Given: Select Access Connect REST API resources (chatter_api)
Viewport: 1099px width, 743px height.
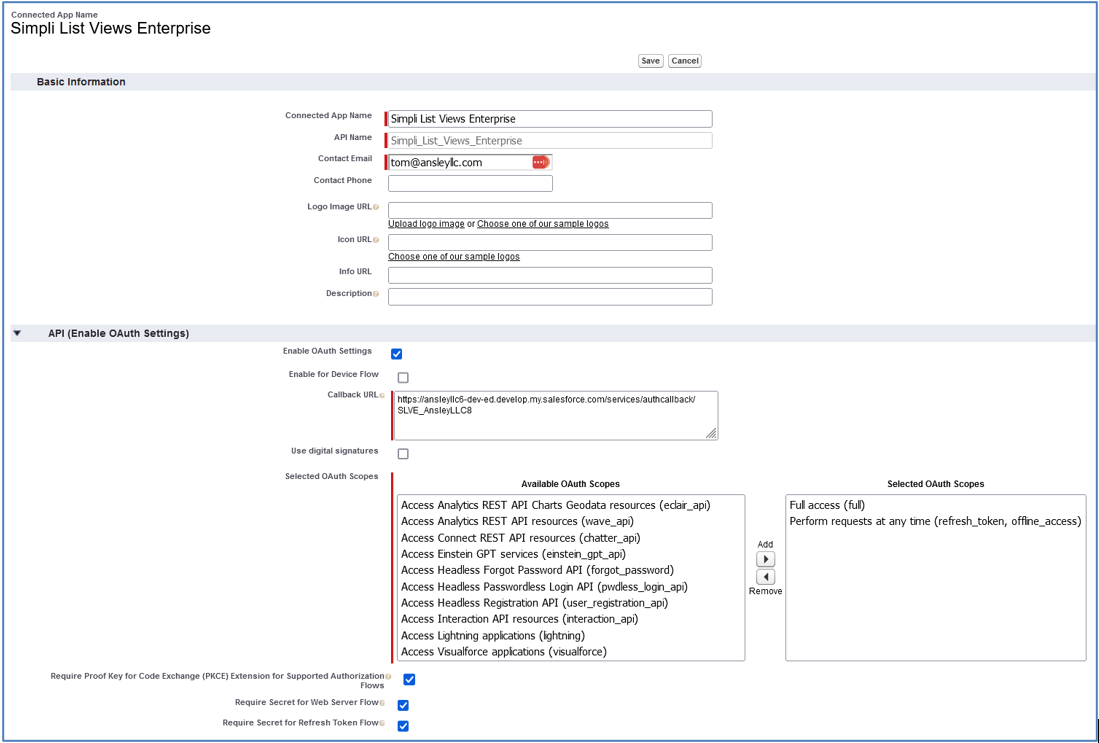Looking at the screenshot, I should point(521,538).
